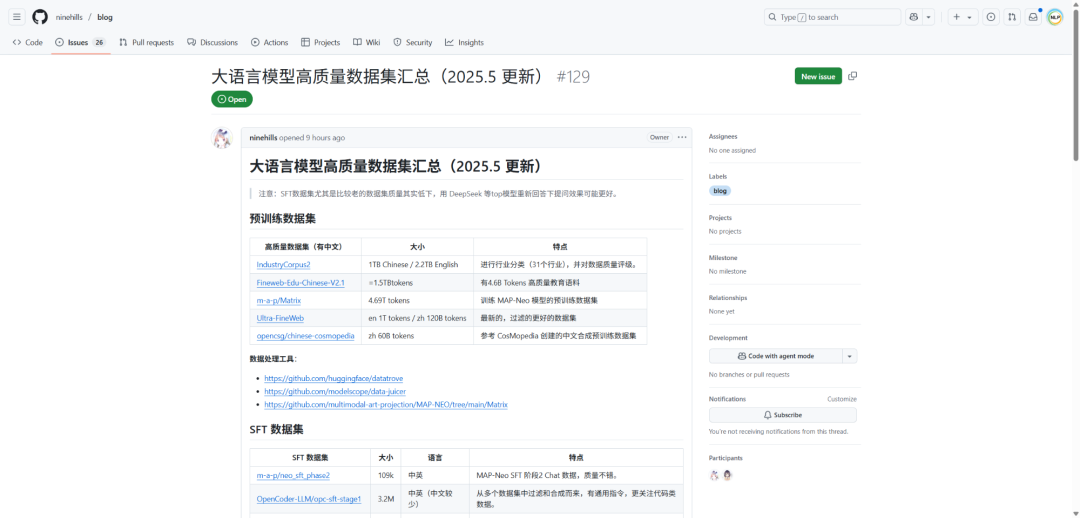Screen dimensions: 1080x518
Task: Click the Relationships sidebar heading
Action: 728,298
